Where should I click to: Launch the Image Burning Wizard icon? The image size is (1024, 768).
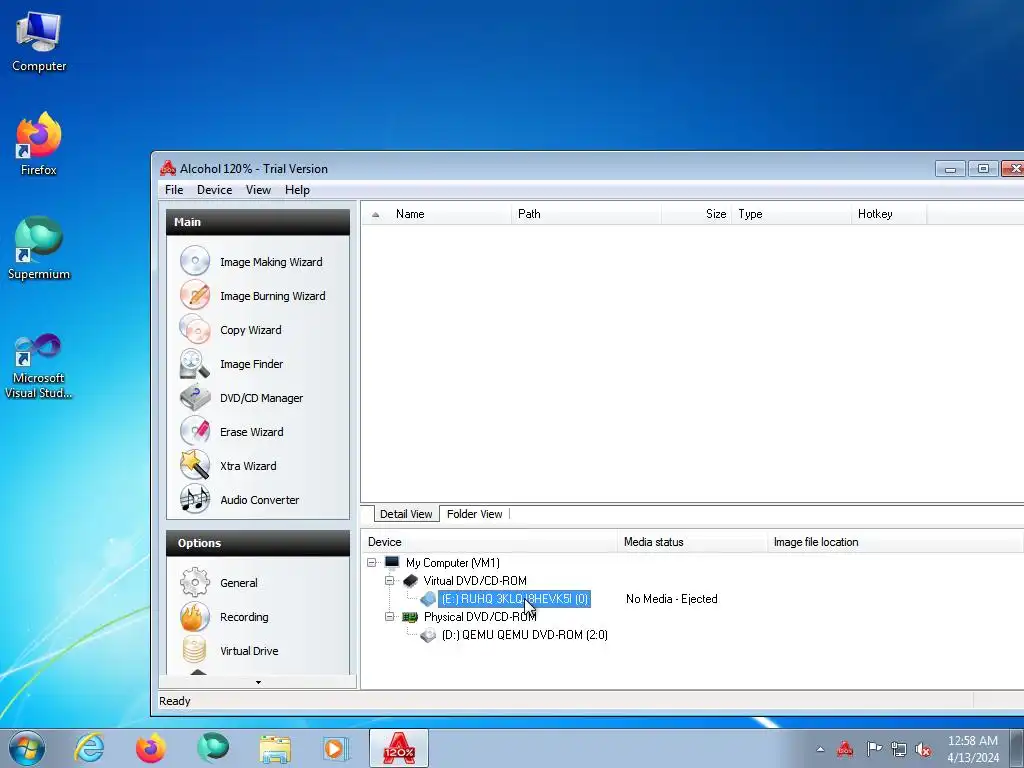[195, 295]
